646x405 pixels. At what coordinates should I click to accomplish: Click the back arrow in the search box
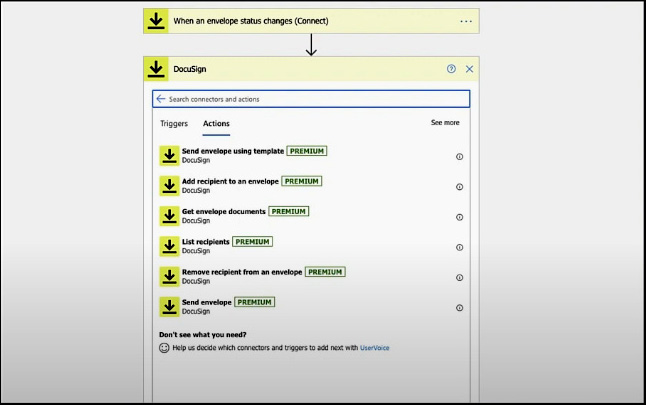(x=161, y=99)
